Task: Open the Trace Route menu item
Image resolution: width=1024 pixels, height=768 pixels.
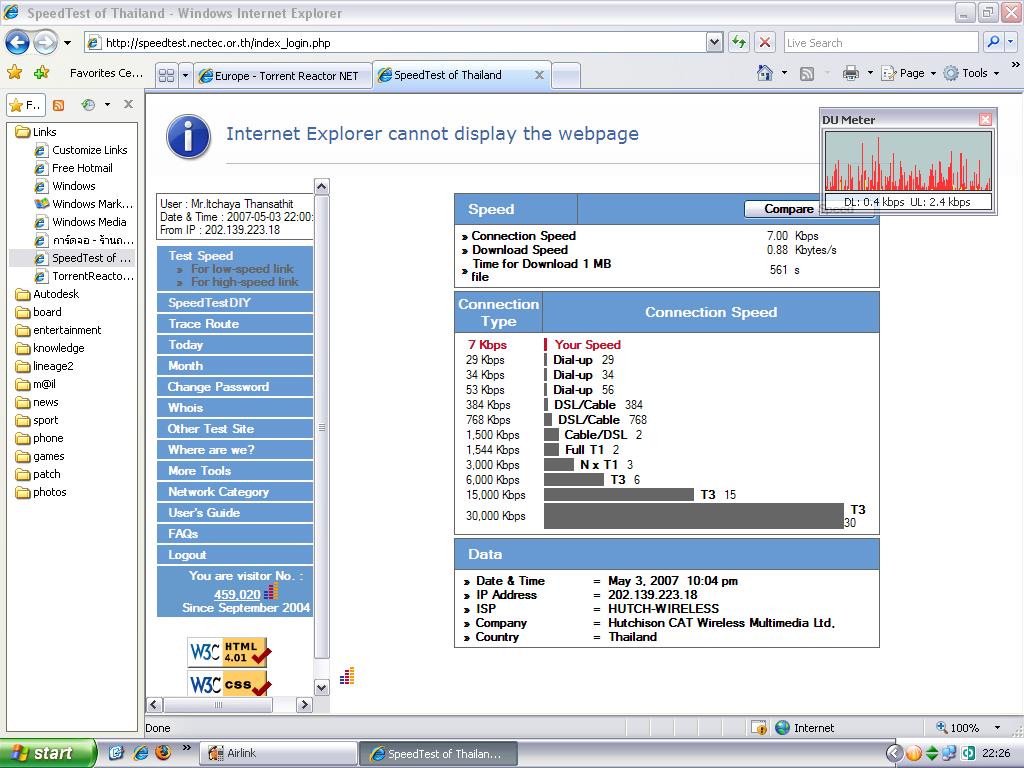Action: [235, 323]
